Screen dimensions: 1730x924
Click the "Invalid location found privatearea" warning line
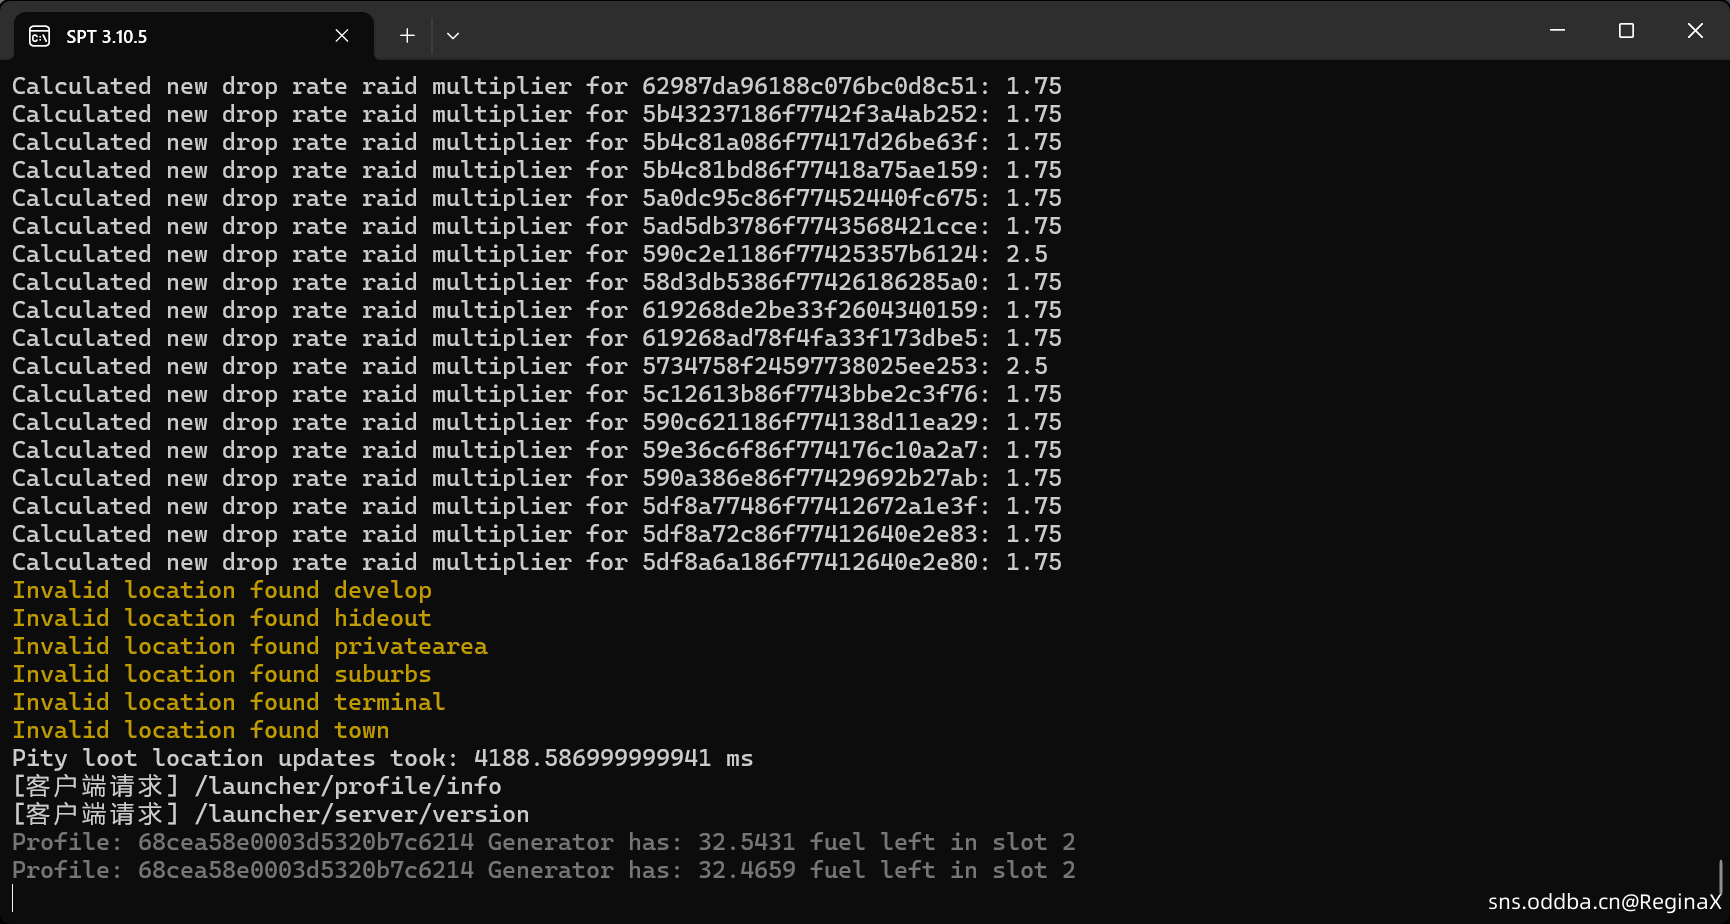click(x=250, y=647)
